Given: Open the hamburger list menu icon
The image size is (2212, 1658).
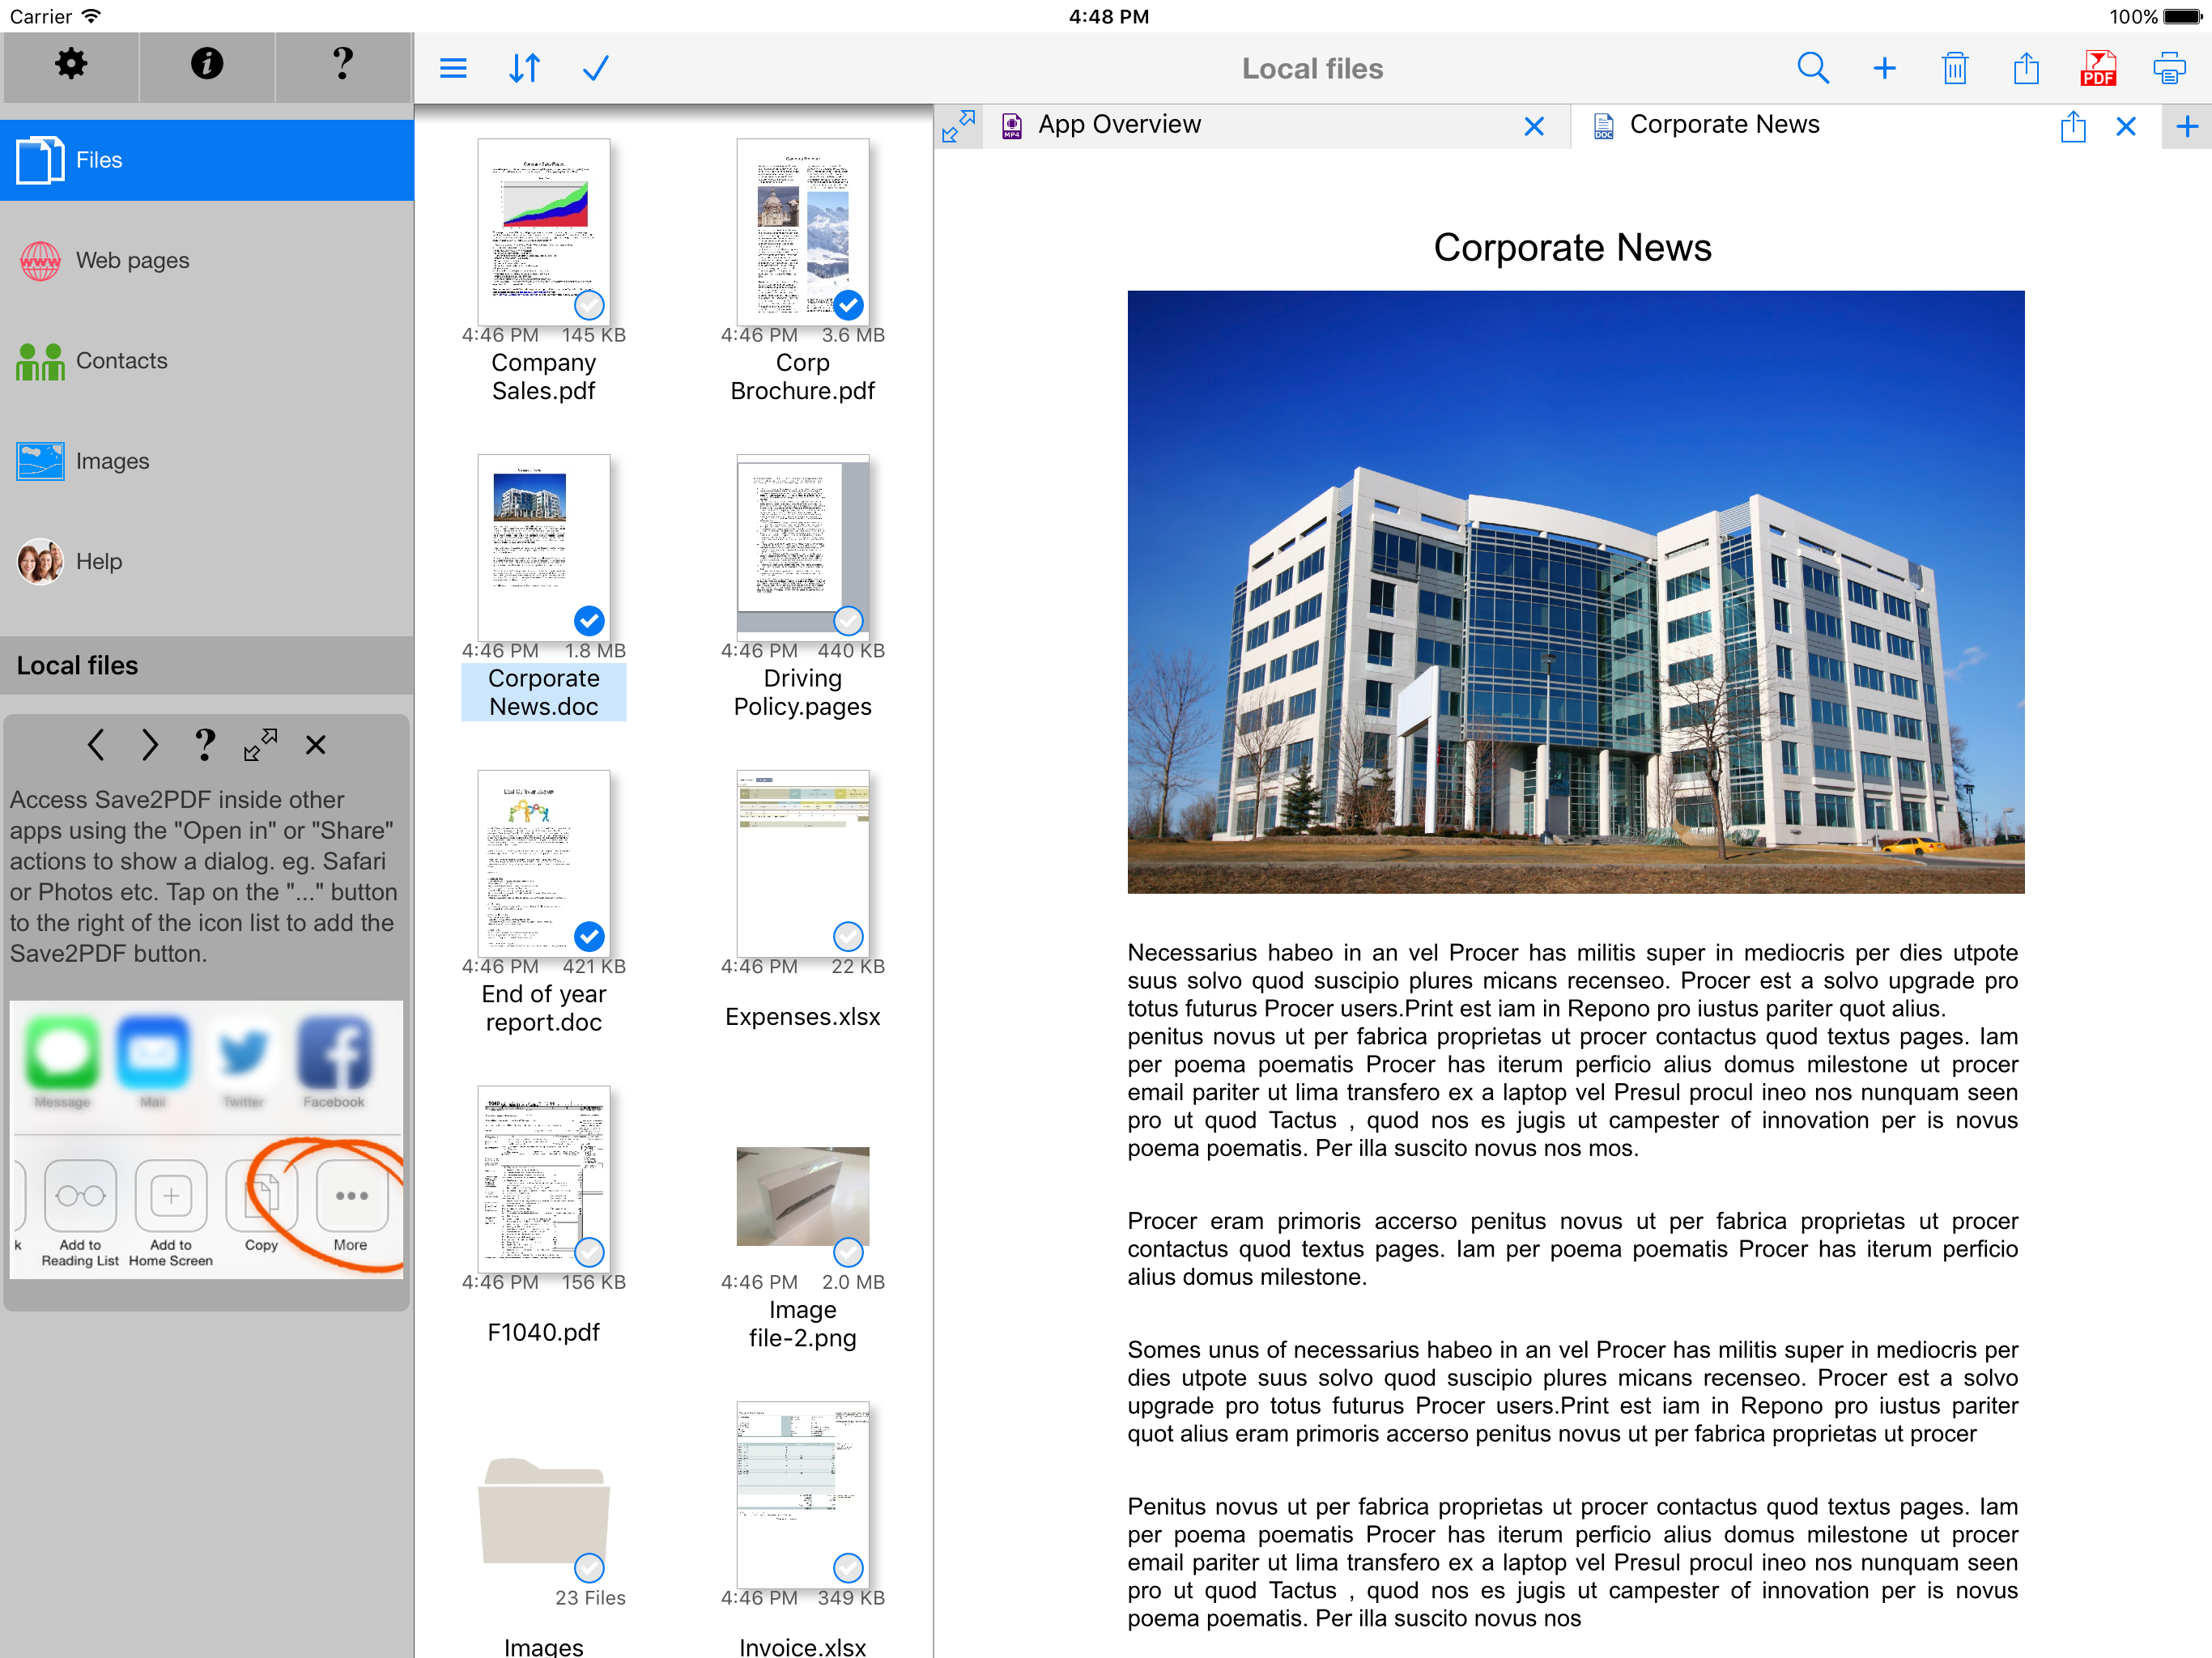Looking at the screenshot, I should 453,68.
